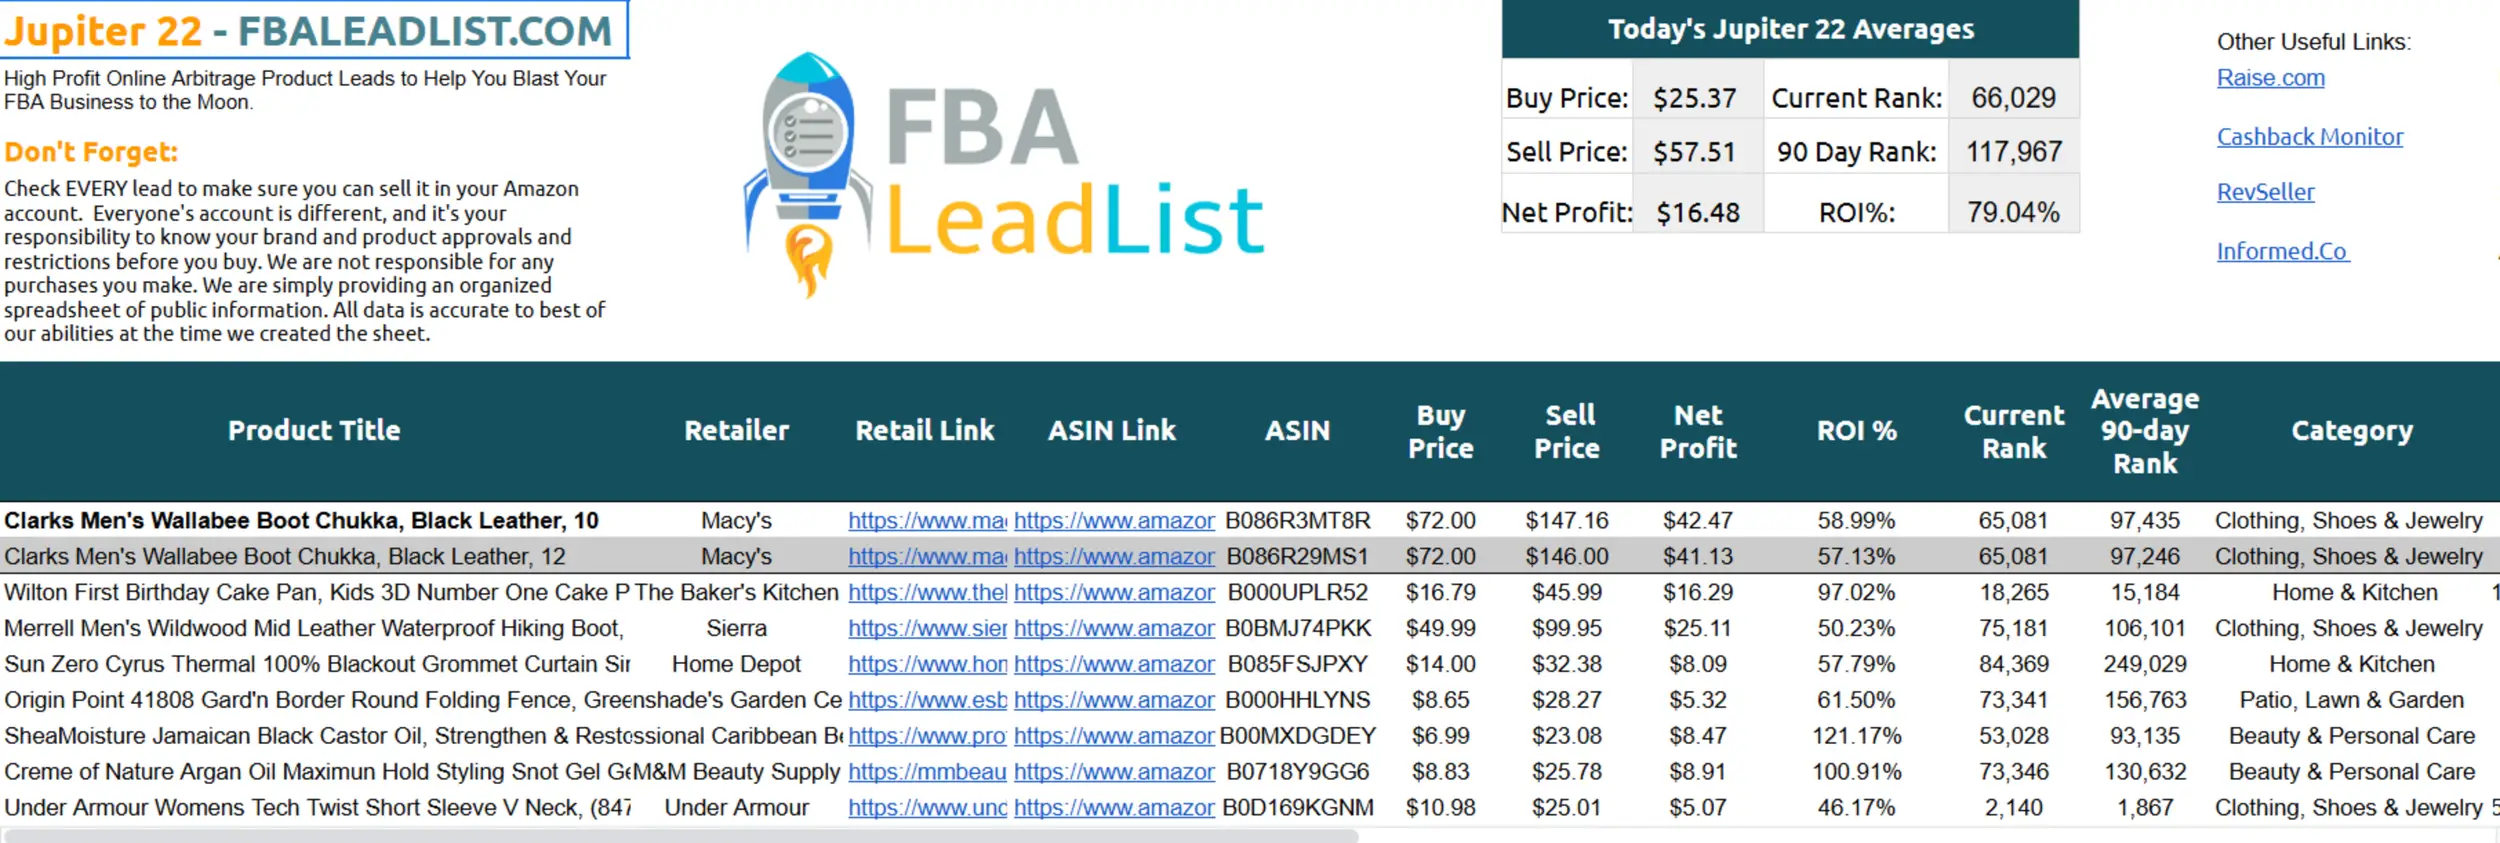Open the Informed.Co link
2500x843 pixels.
click(2282, 251)
